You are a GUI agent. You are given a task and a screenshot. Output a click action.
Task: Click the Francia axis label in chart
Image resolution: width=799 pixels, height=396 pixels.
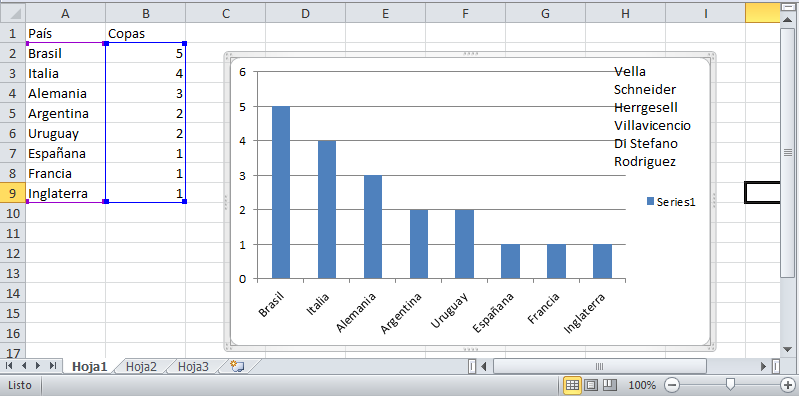point(544,308)
